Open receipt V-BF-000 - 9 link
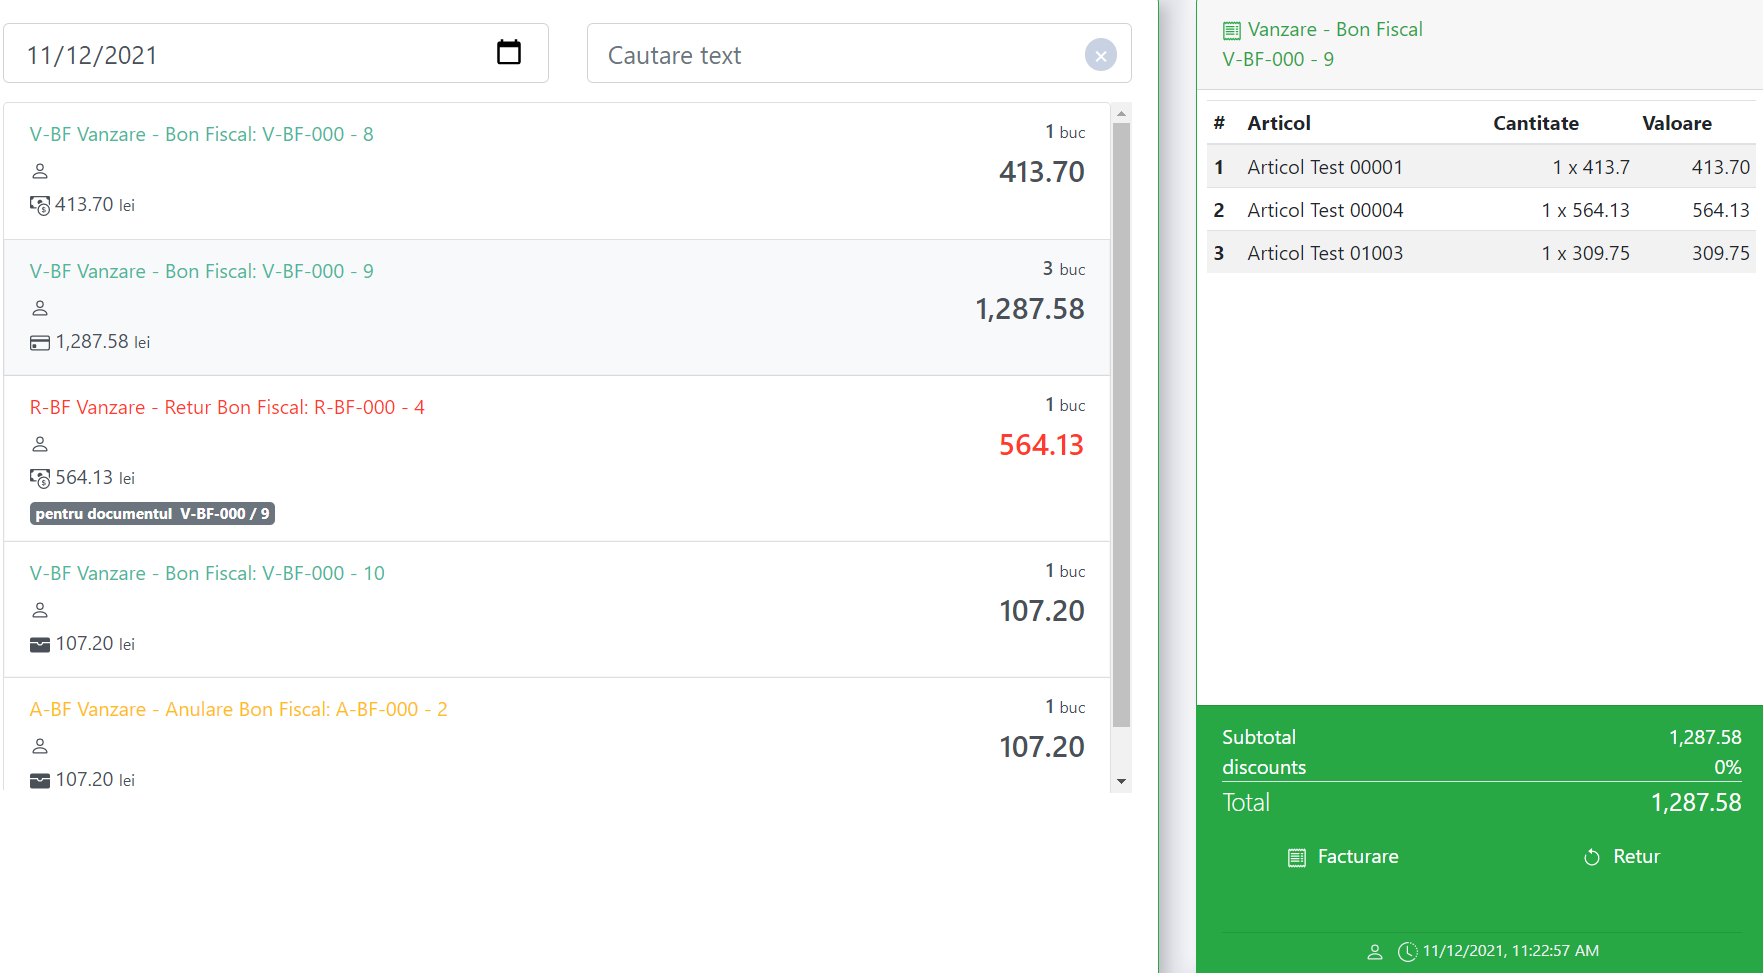Image resolution: width=1763 pixels, height=973 pixels. point(201,271)
